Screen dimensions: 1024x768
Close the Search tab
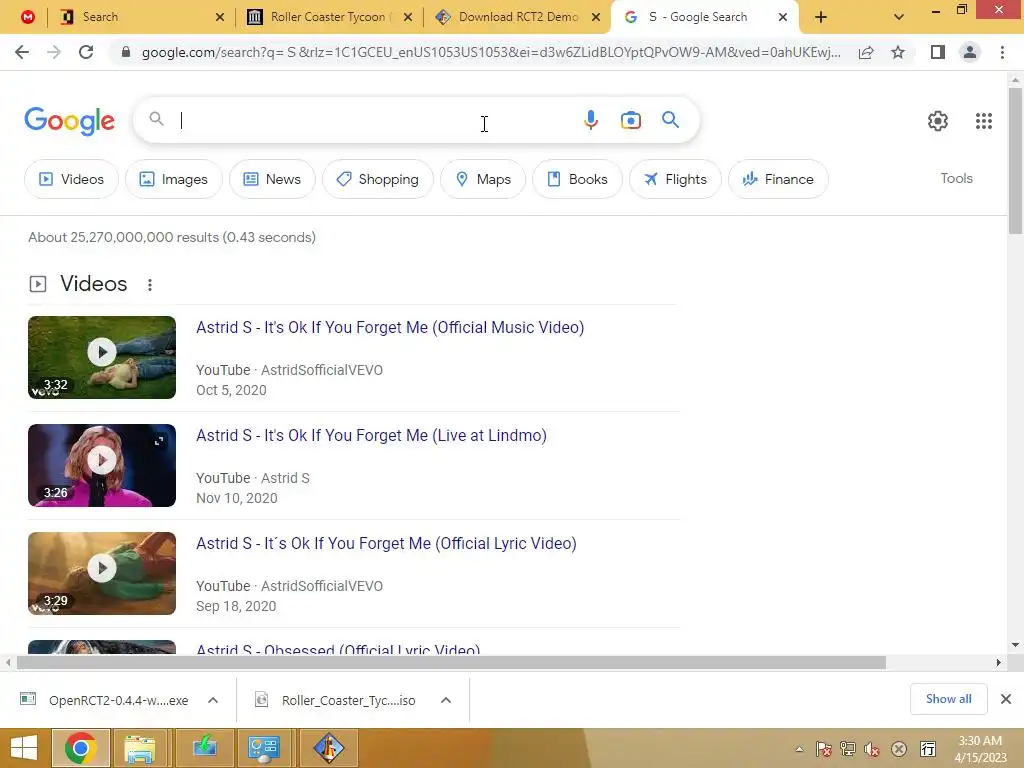220,17
